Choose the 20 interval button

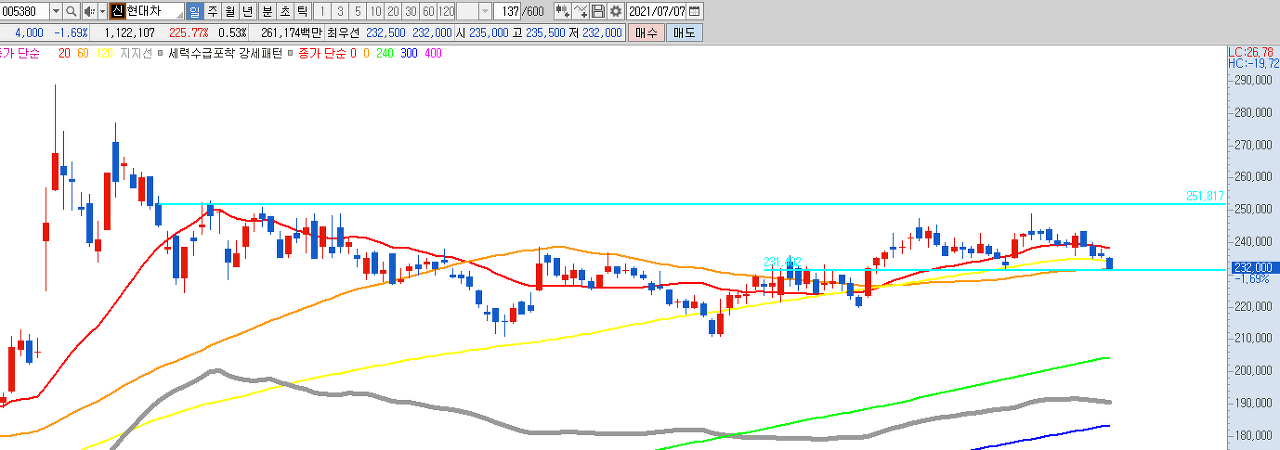[x=393, y=11]
